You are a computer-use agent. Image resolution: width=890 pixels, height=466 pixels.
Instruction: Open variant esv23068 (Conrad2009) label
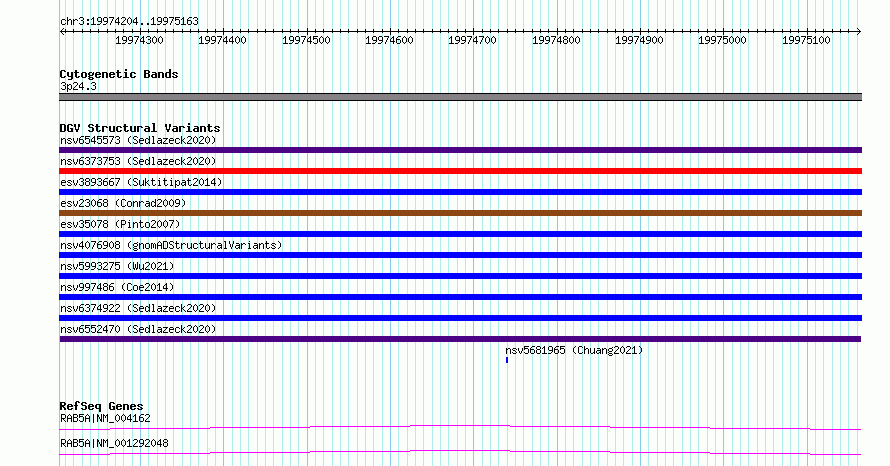click(123, 203)
